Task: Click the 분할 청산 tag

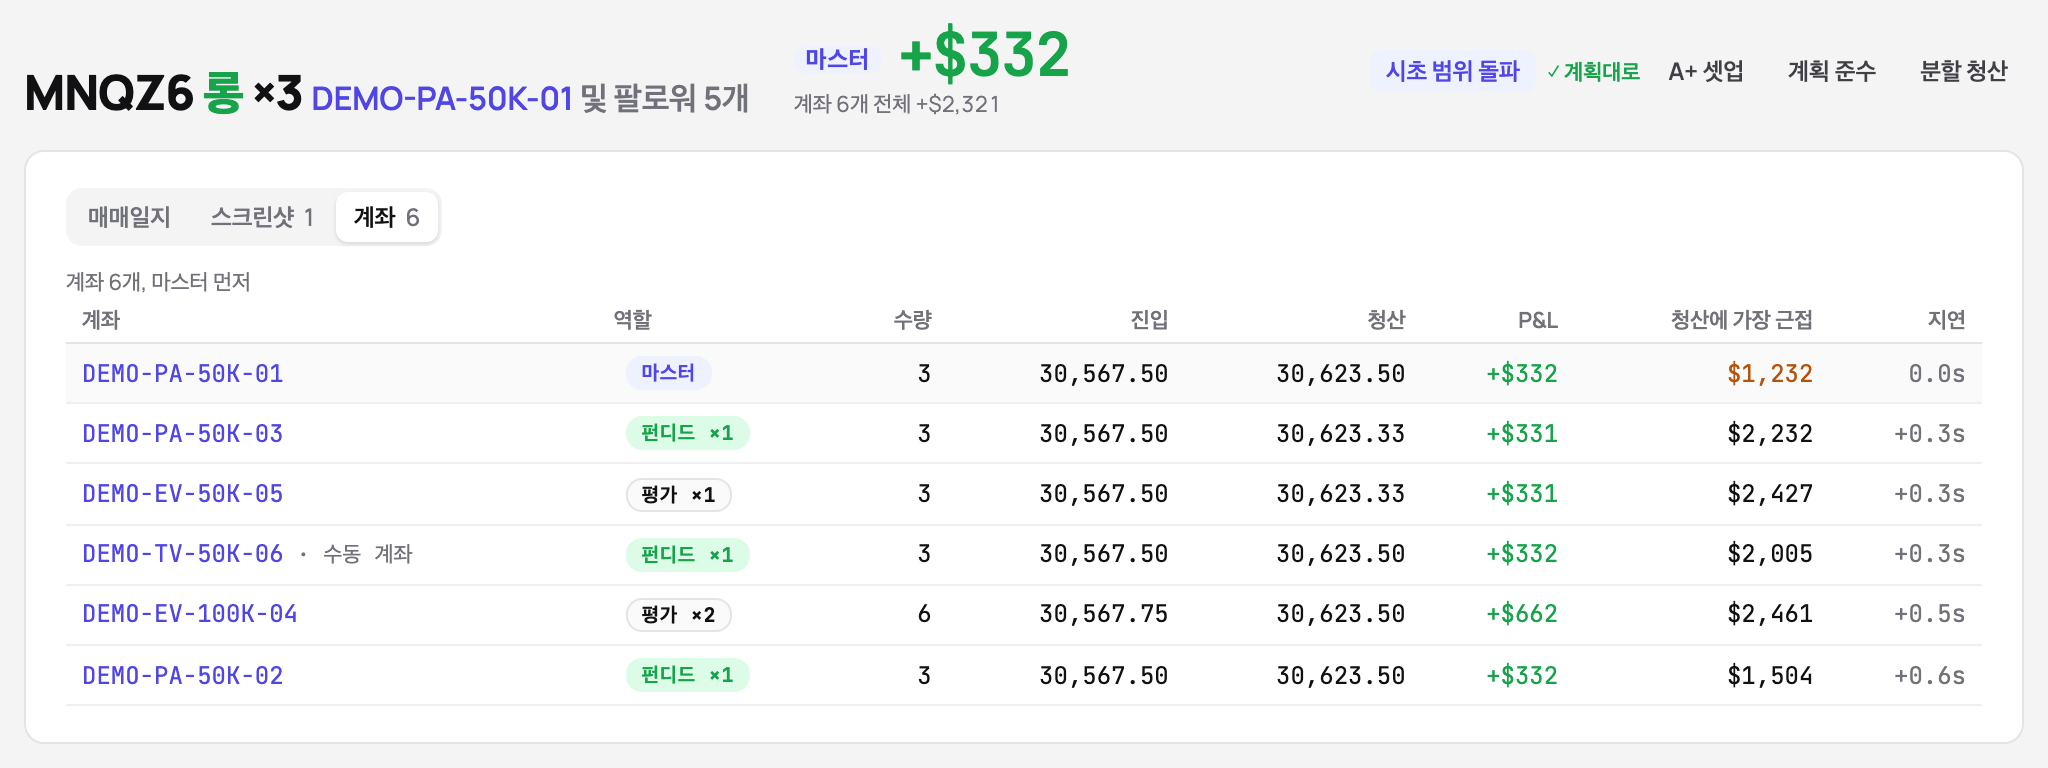Action: (x=1963, y=71)
